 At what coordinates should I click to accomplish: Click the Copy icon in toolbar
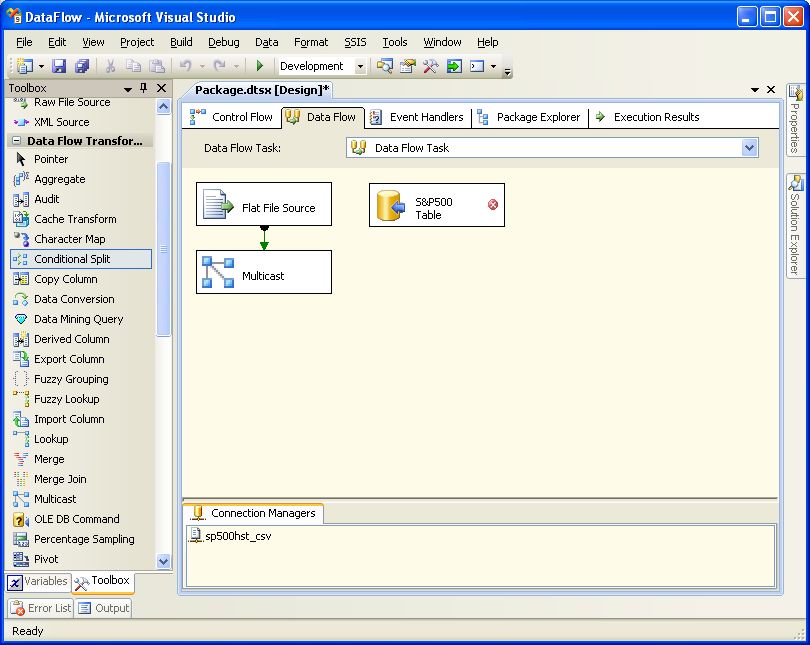[133, 66]
